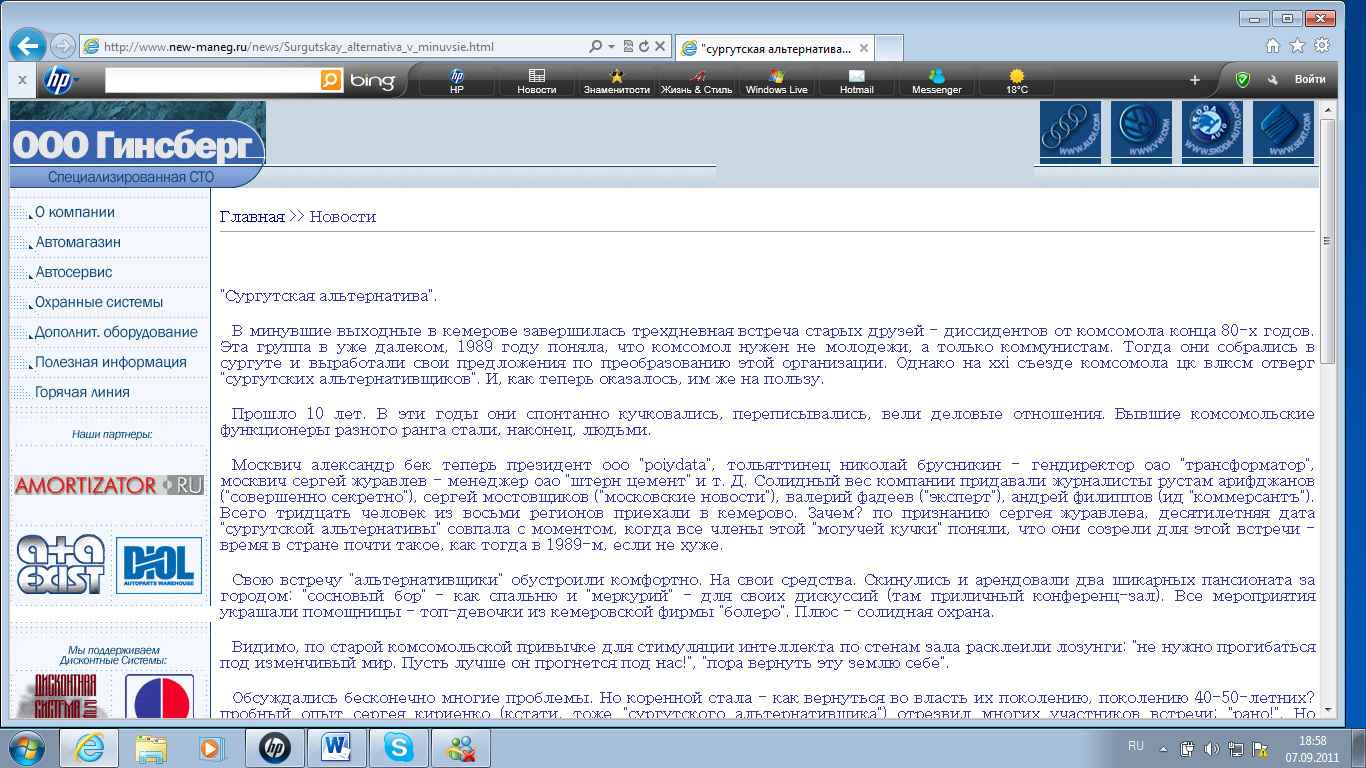Click the page vertical scrollbar thumb
Screen dimensions: 1366x768
(1328, 242)
